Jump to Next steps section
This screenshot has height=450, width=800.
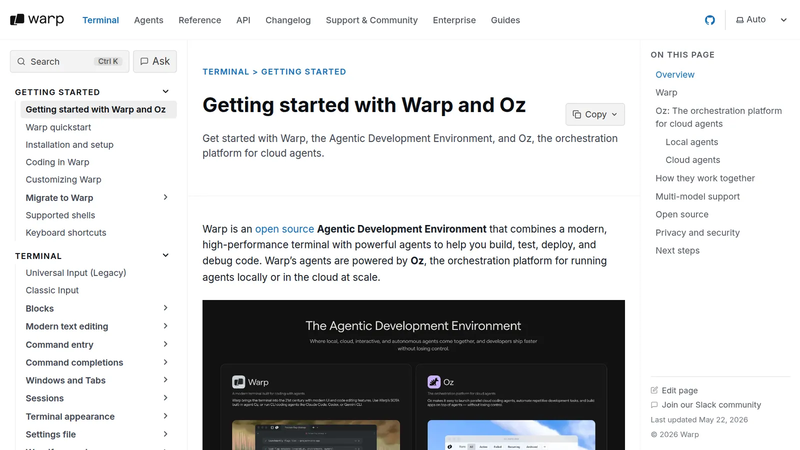[677, 251]
